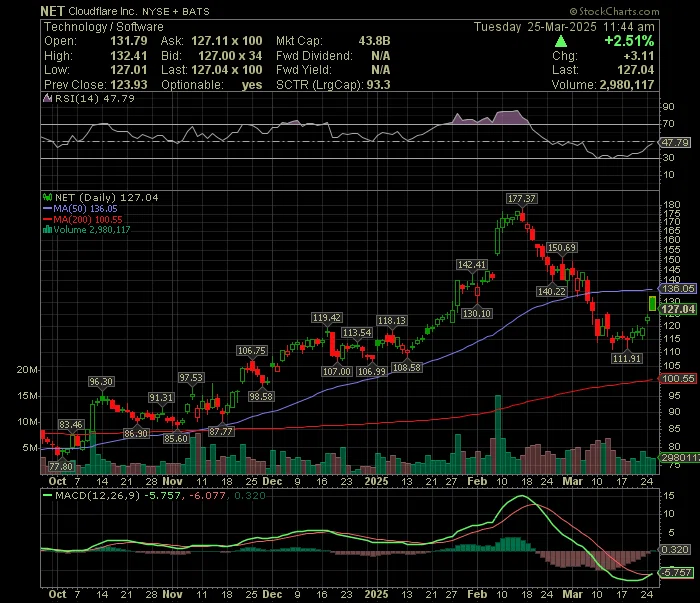Click the price label 150.69
The height and width of the screenshot is (603, 700).
pos(562,247)
